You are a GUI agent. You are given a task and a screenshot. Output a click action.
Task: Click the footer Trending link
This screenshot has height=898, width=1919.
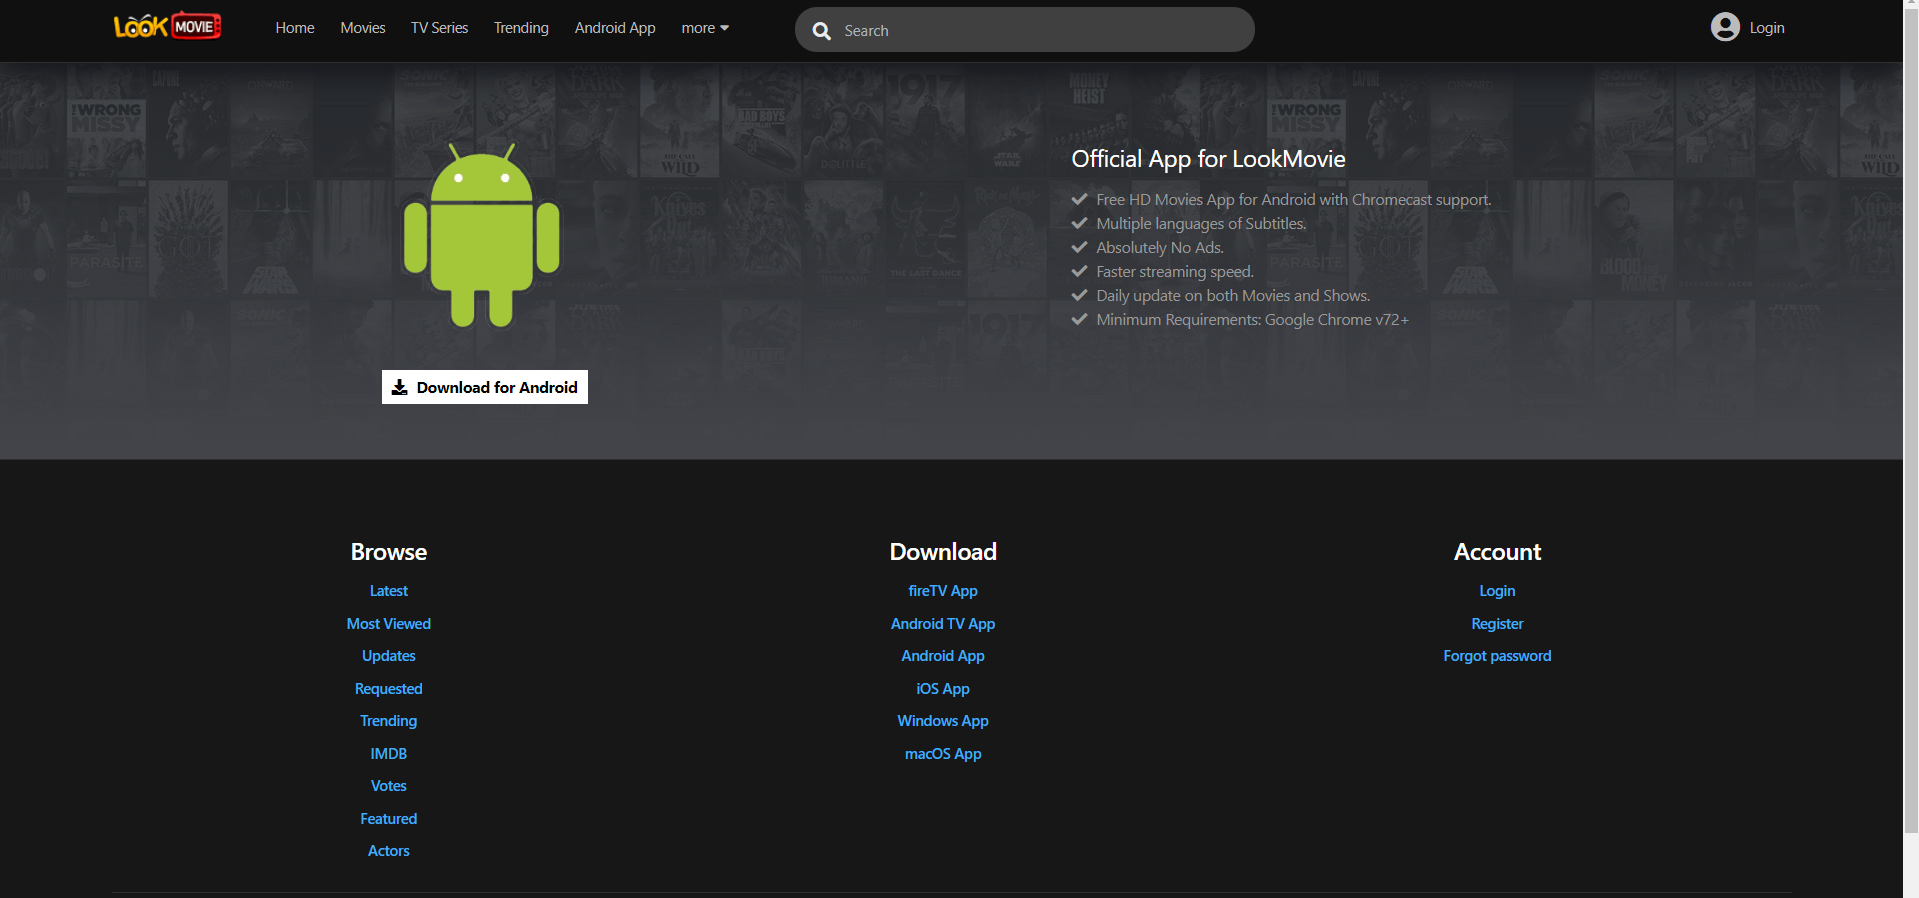[x=389, y=721]
